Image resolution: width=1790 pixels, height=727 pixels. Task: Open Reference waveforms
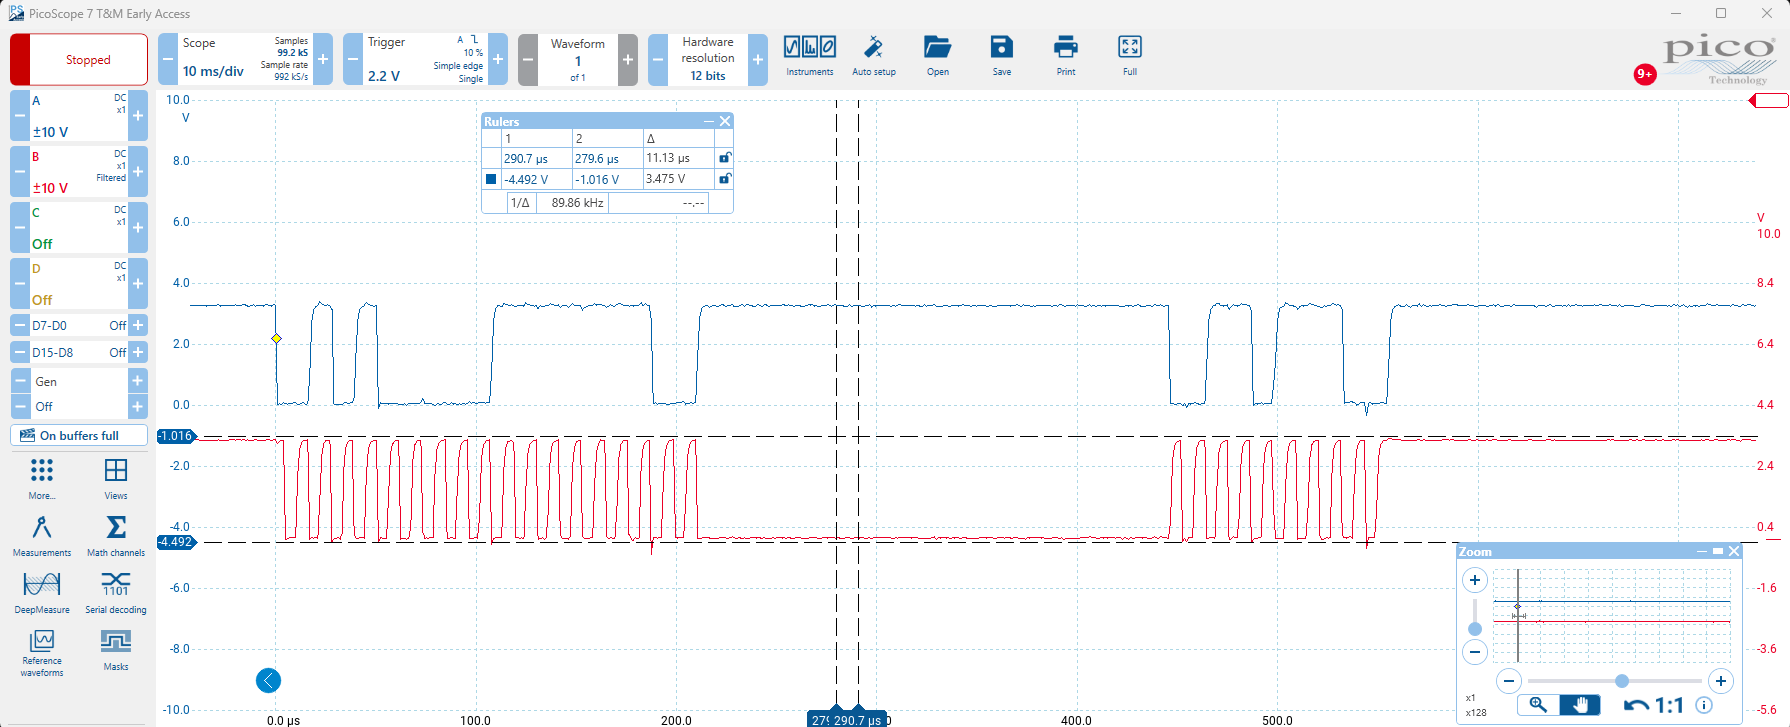tap(42, 653)
